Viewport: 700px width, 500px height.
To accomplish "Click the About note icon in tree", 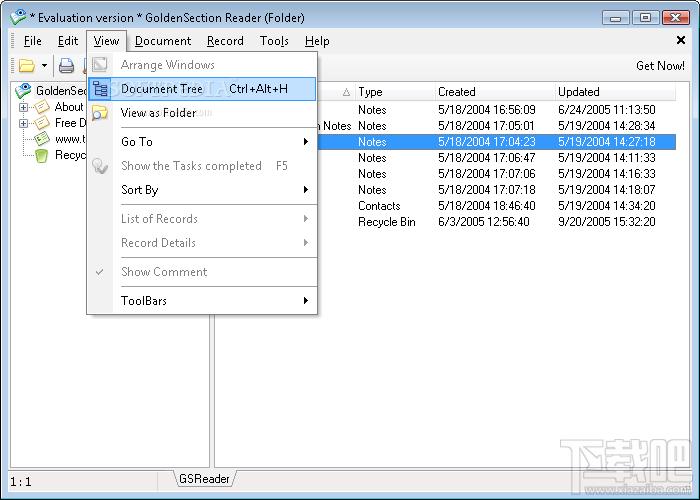I will (42, 107).
